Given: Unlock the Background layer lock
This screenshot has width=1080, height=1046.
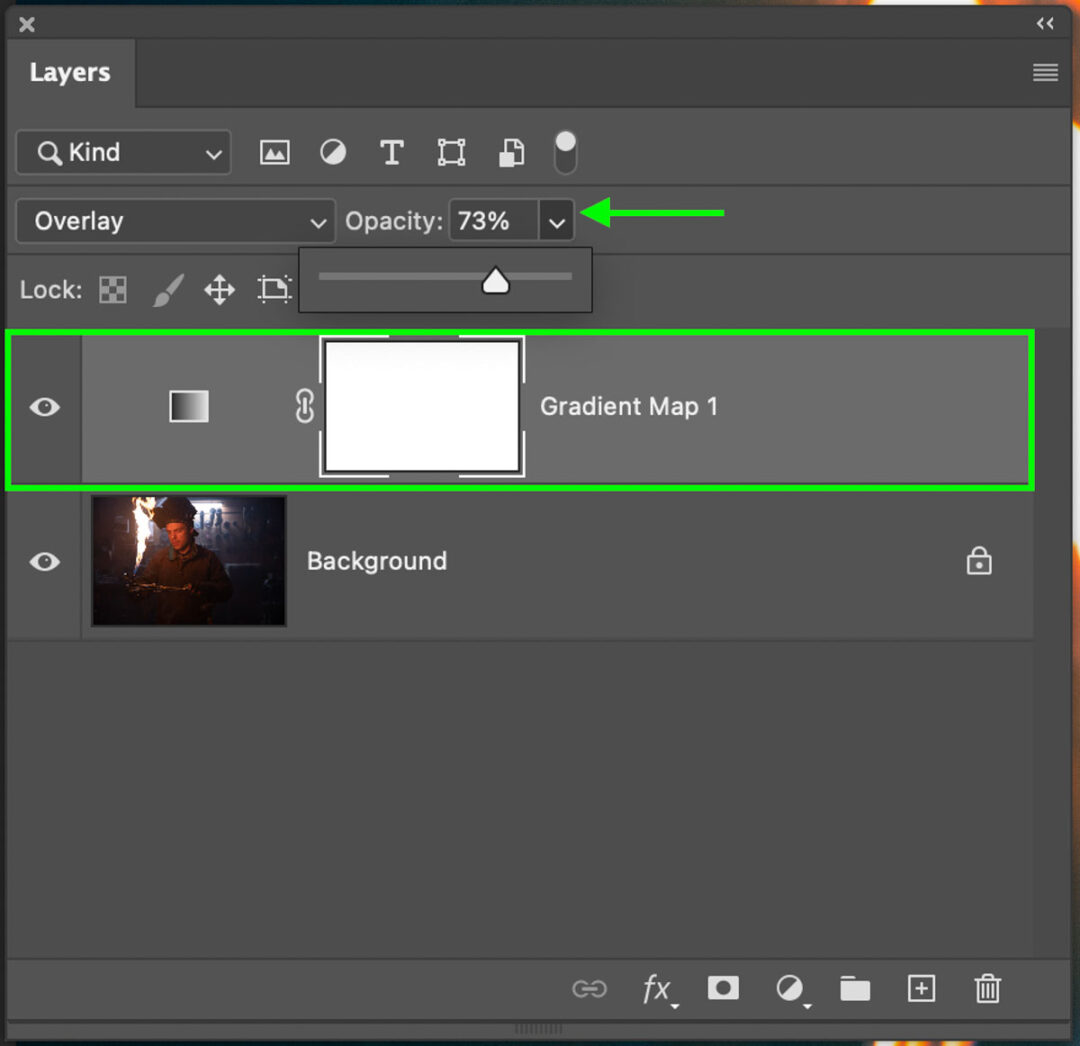Looking at the screenshot, I should point(979,562).
